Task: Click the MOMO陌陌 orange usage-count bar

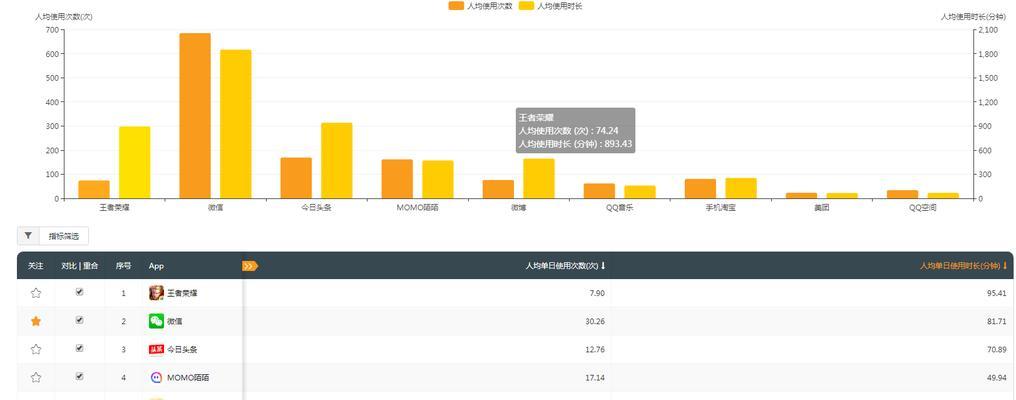Action: tap(397, 179)
